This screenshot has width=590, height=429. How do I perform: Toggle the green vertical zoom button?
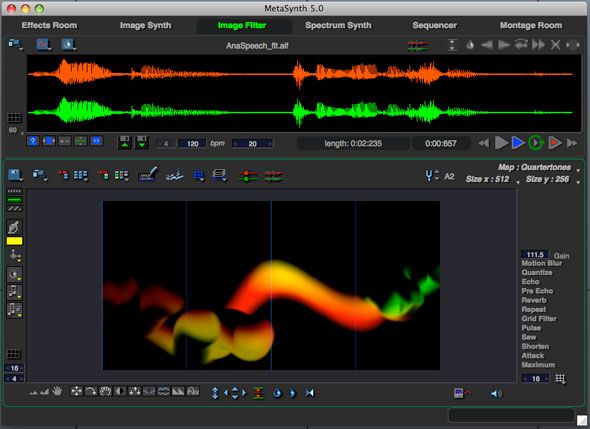[x=81, y=141]
